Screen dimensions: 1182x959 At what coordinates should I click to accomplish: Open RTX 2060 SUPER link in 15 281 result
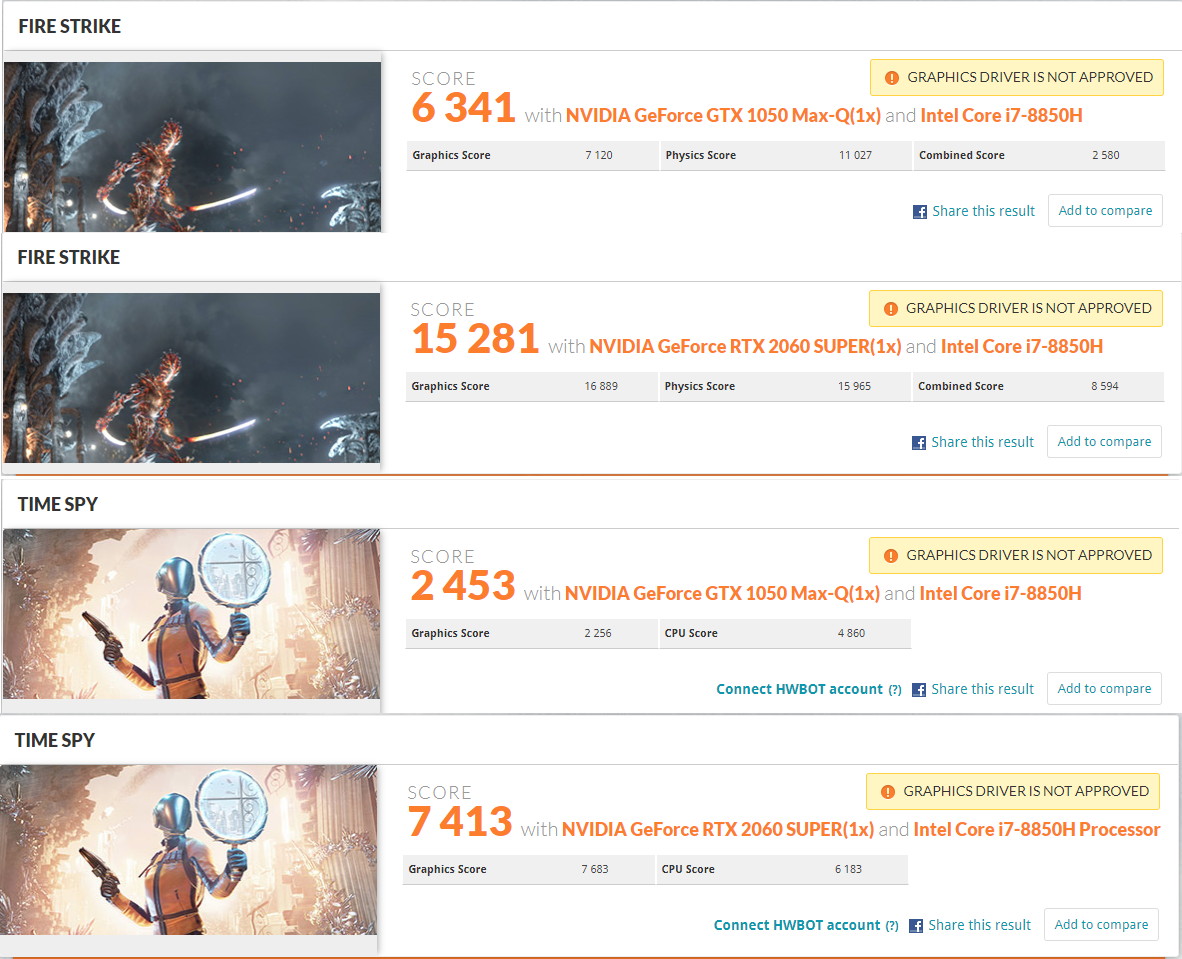pos(745,346)
